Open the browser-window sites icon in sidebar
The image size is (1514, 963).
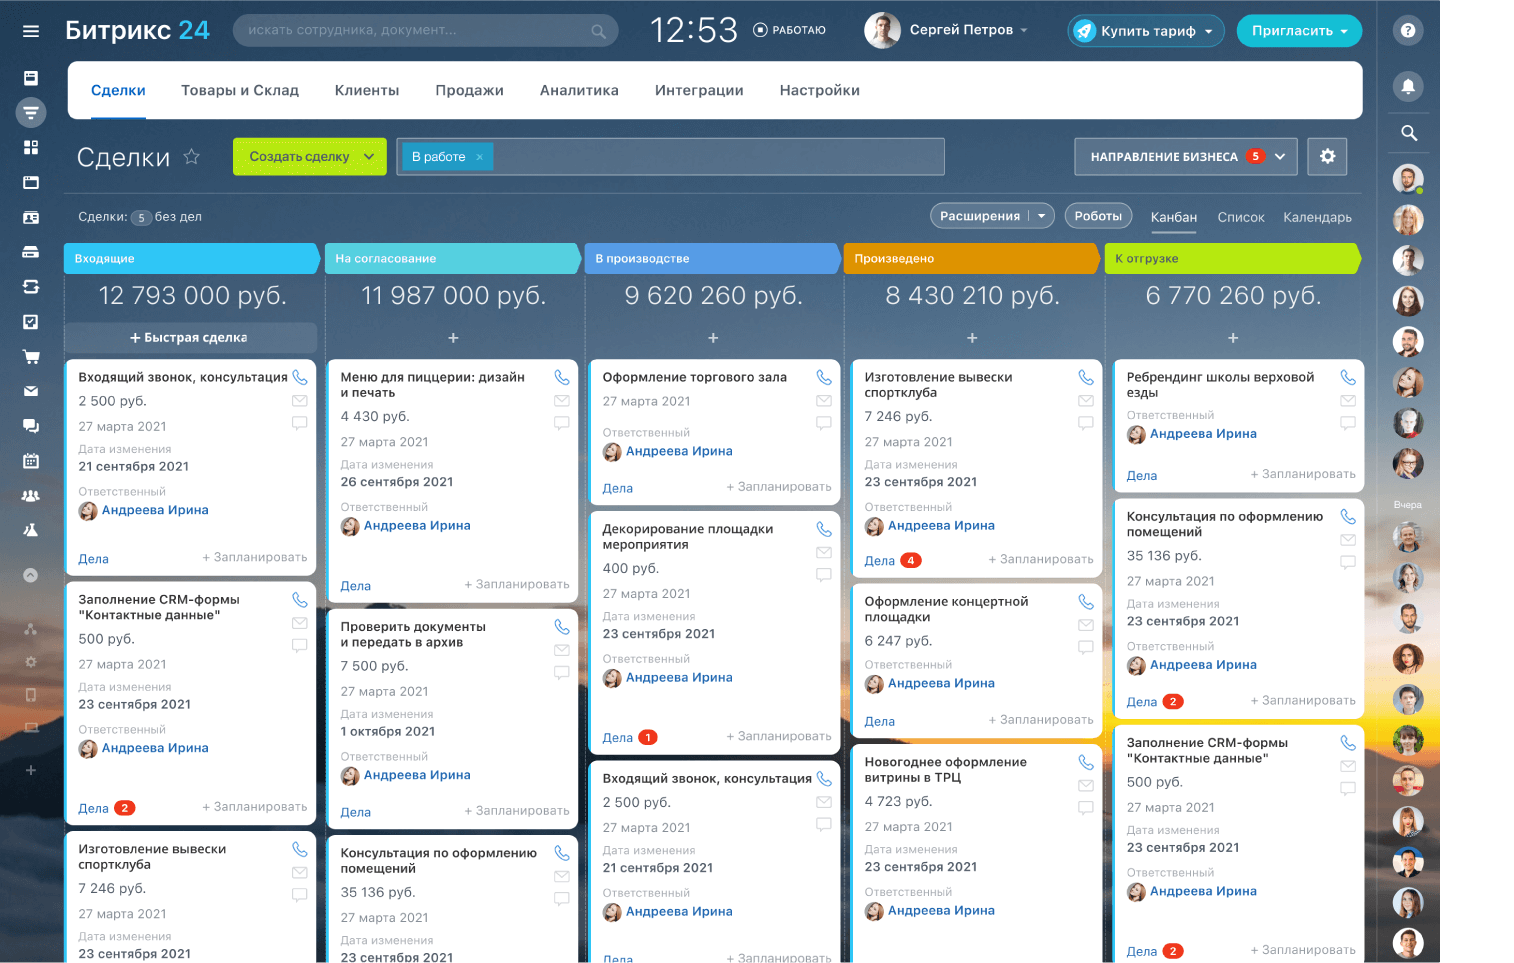(31, 182)
